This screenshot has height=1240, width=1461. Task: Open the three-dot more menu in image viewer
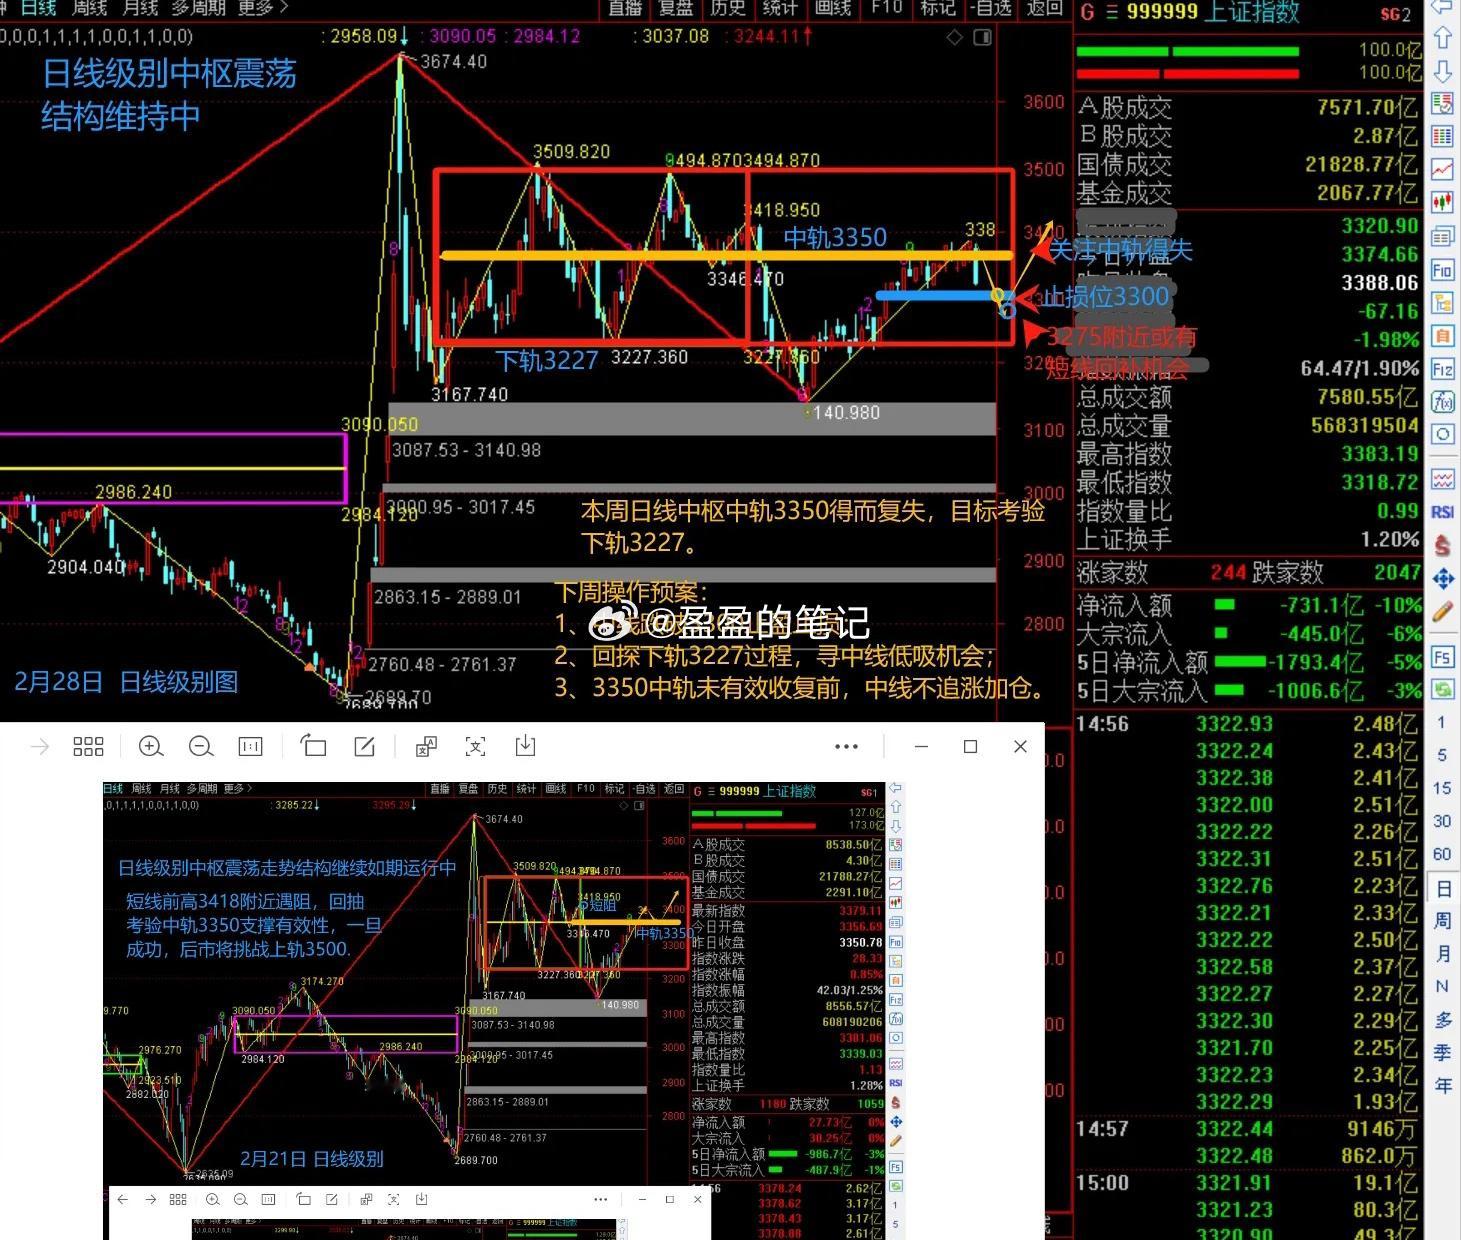click(846, 746)
